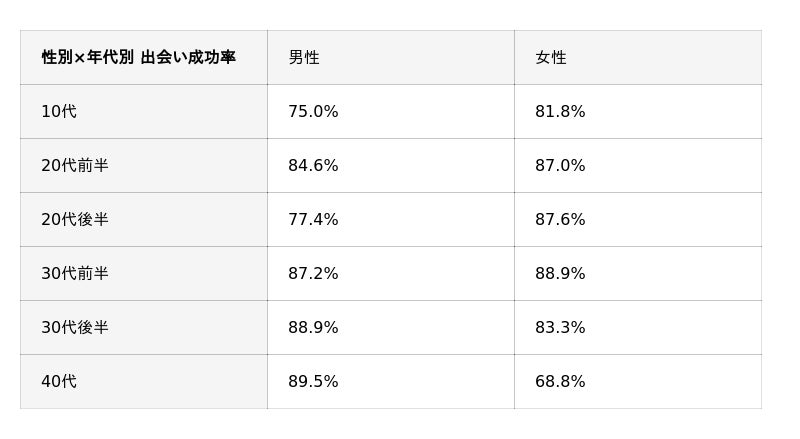Click the 30代後半 row label
800x439 pixels.
click(x=75, y=328)
